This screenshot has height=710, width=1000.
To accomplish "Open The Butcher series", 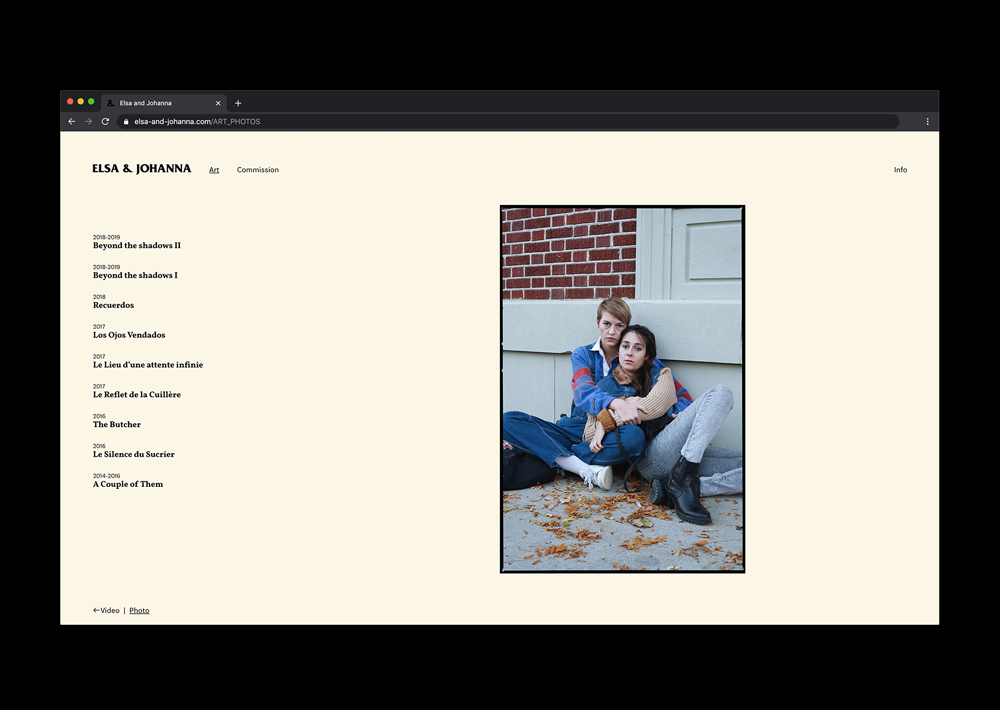I will click(117, 424).
